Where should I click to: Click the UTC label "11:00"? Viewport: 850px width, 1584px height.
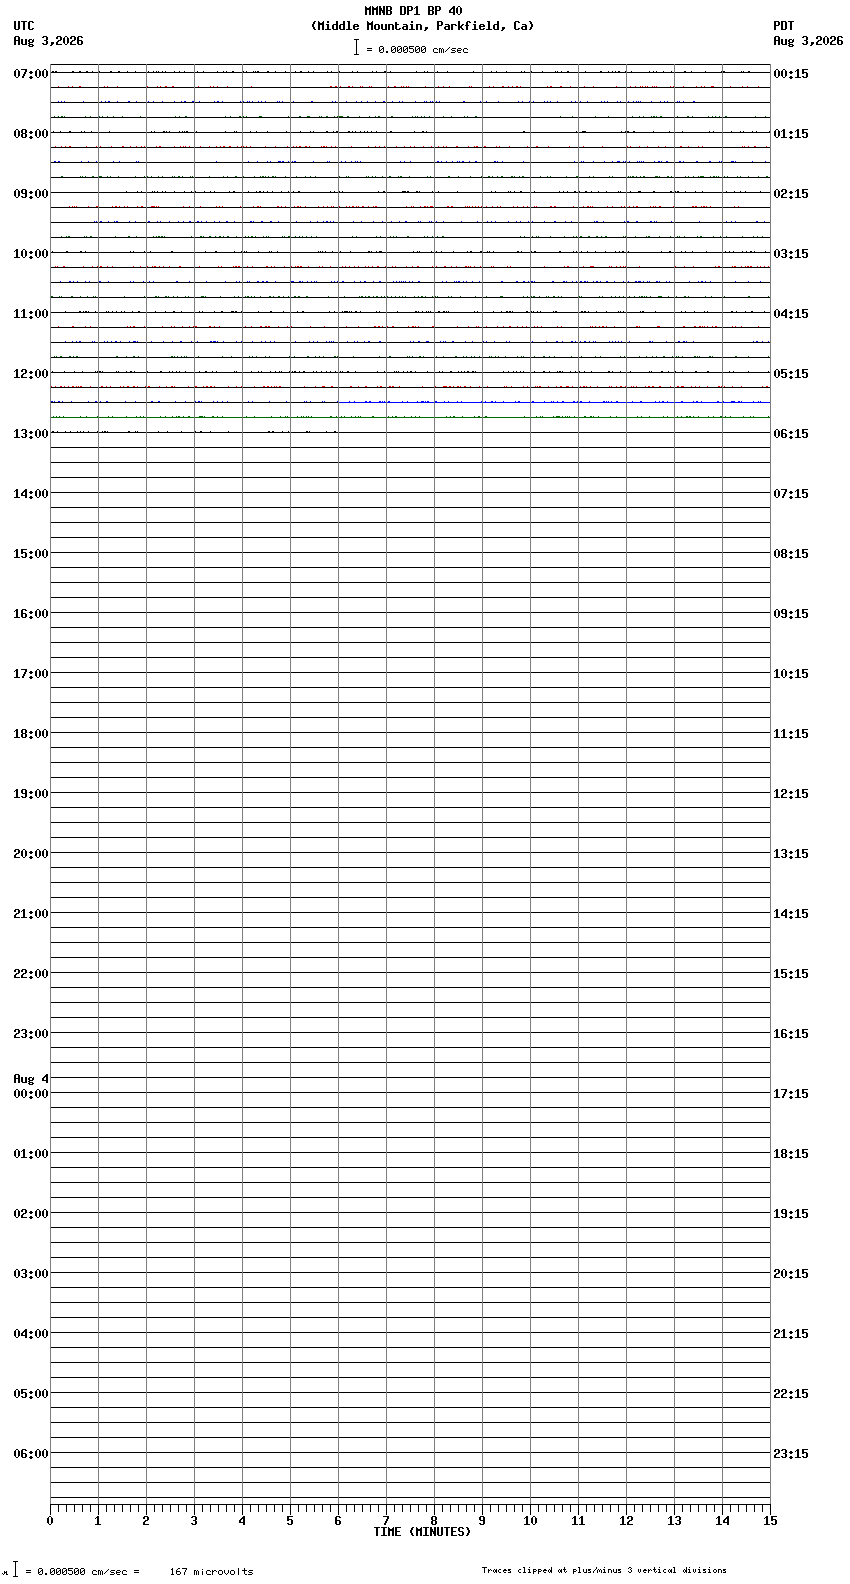coord(31,314)
